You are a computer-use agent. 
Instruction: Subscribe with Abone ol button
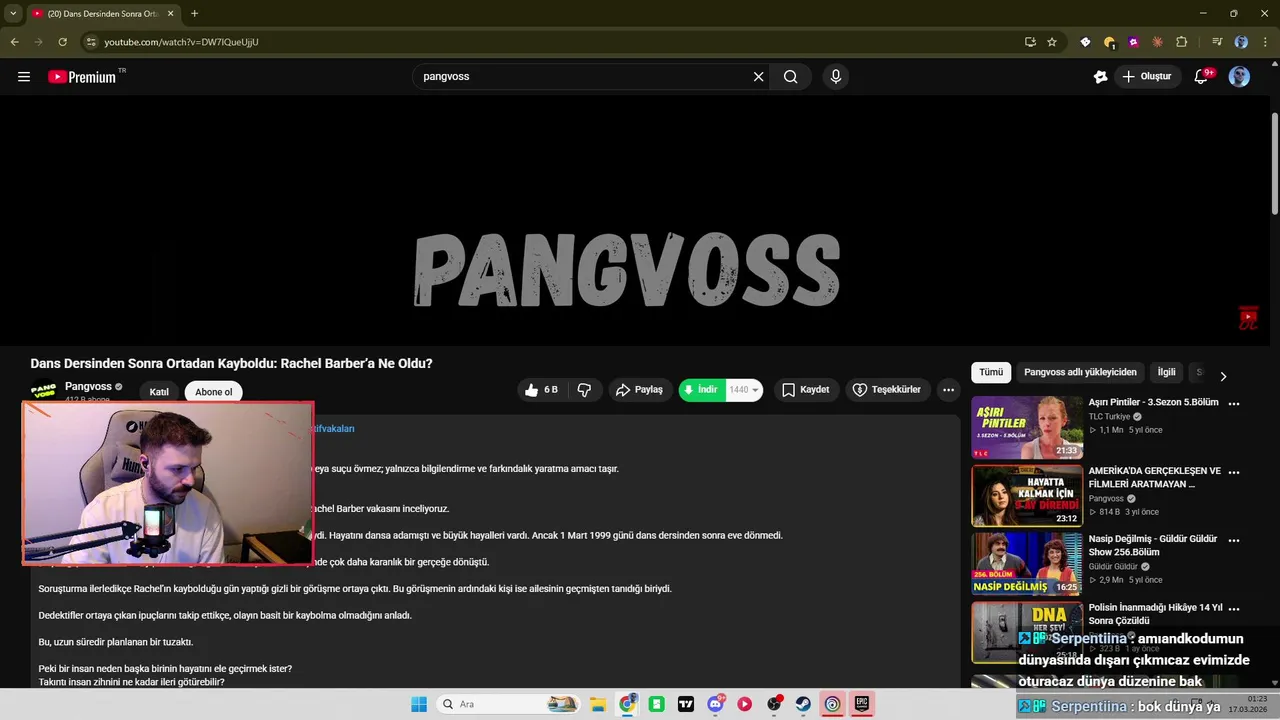point(213,392)
